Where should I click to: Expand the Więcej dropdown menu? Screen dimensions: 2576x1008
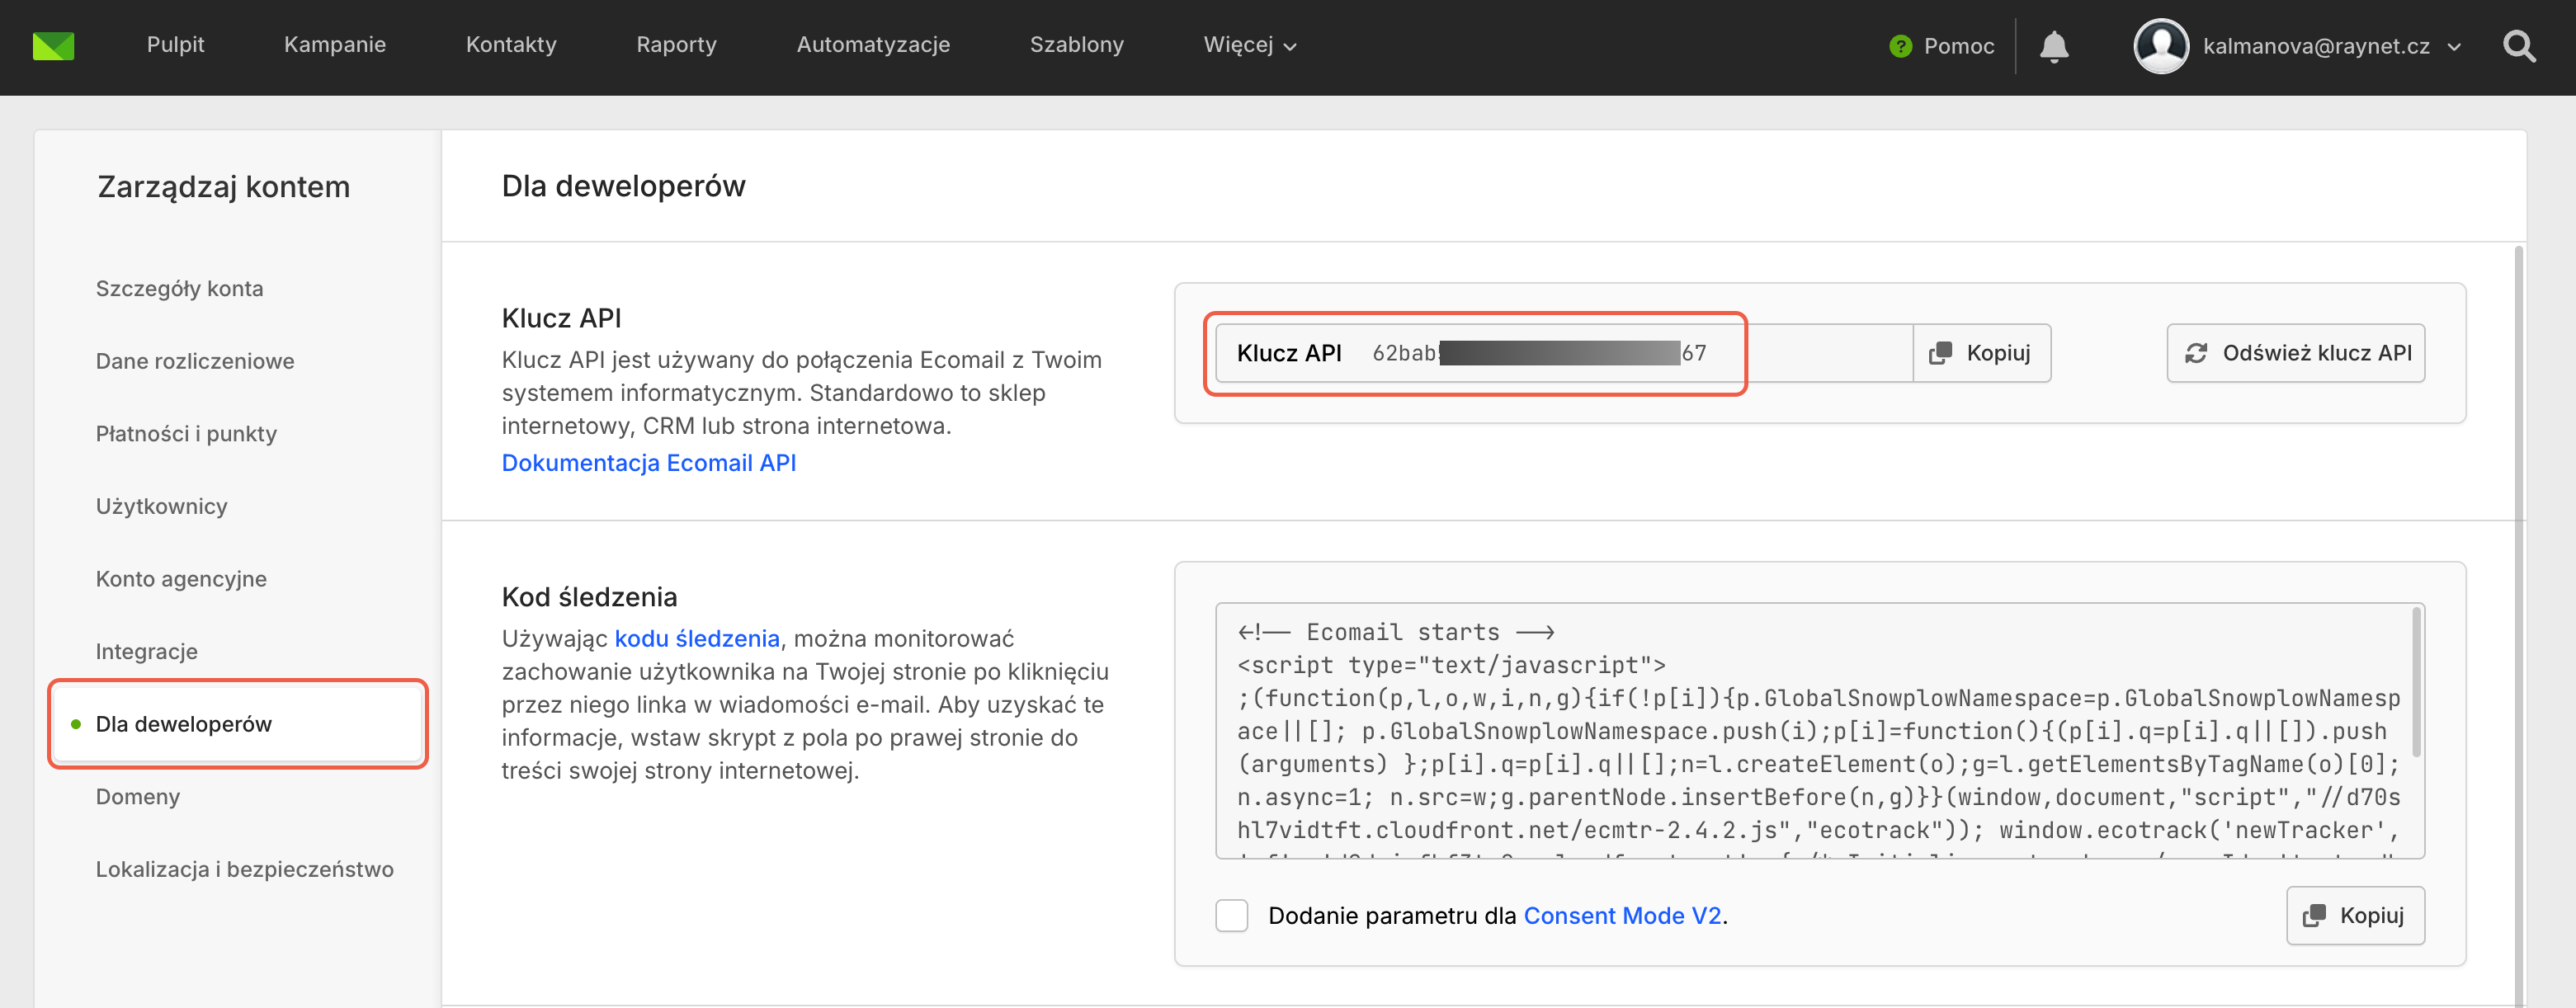tap(1250, 45)
